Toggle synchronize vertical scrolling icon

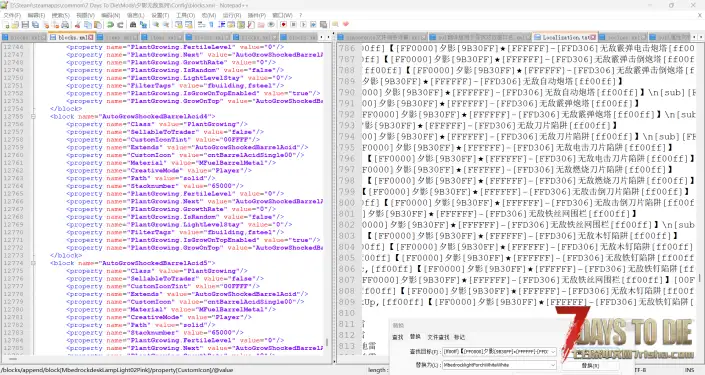click(179, 25)
